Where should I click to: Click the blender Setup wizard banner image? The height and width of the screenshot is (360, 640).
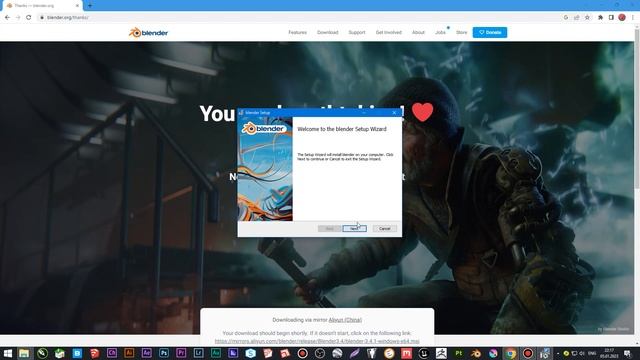tap(265, 169)
